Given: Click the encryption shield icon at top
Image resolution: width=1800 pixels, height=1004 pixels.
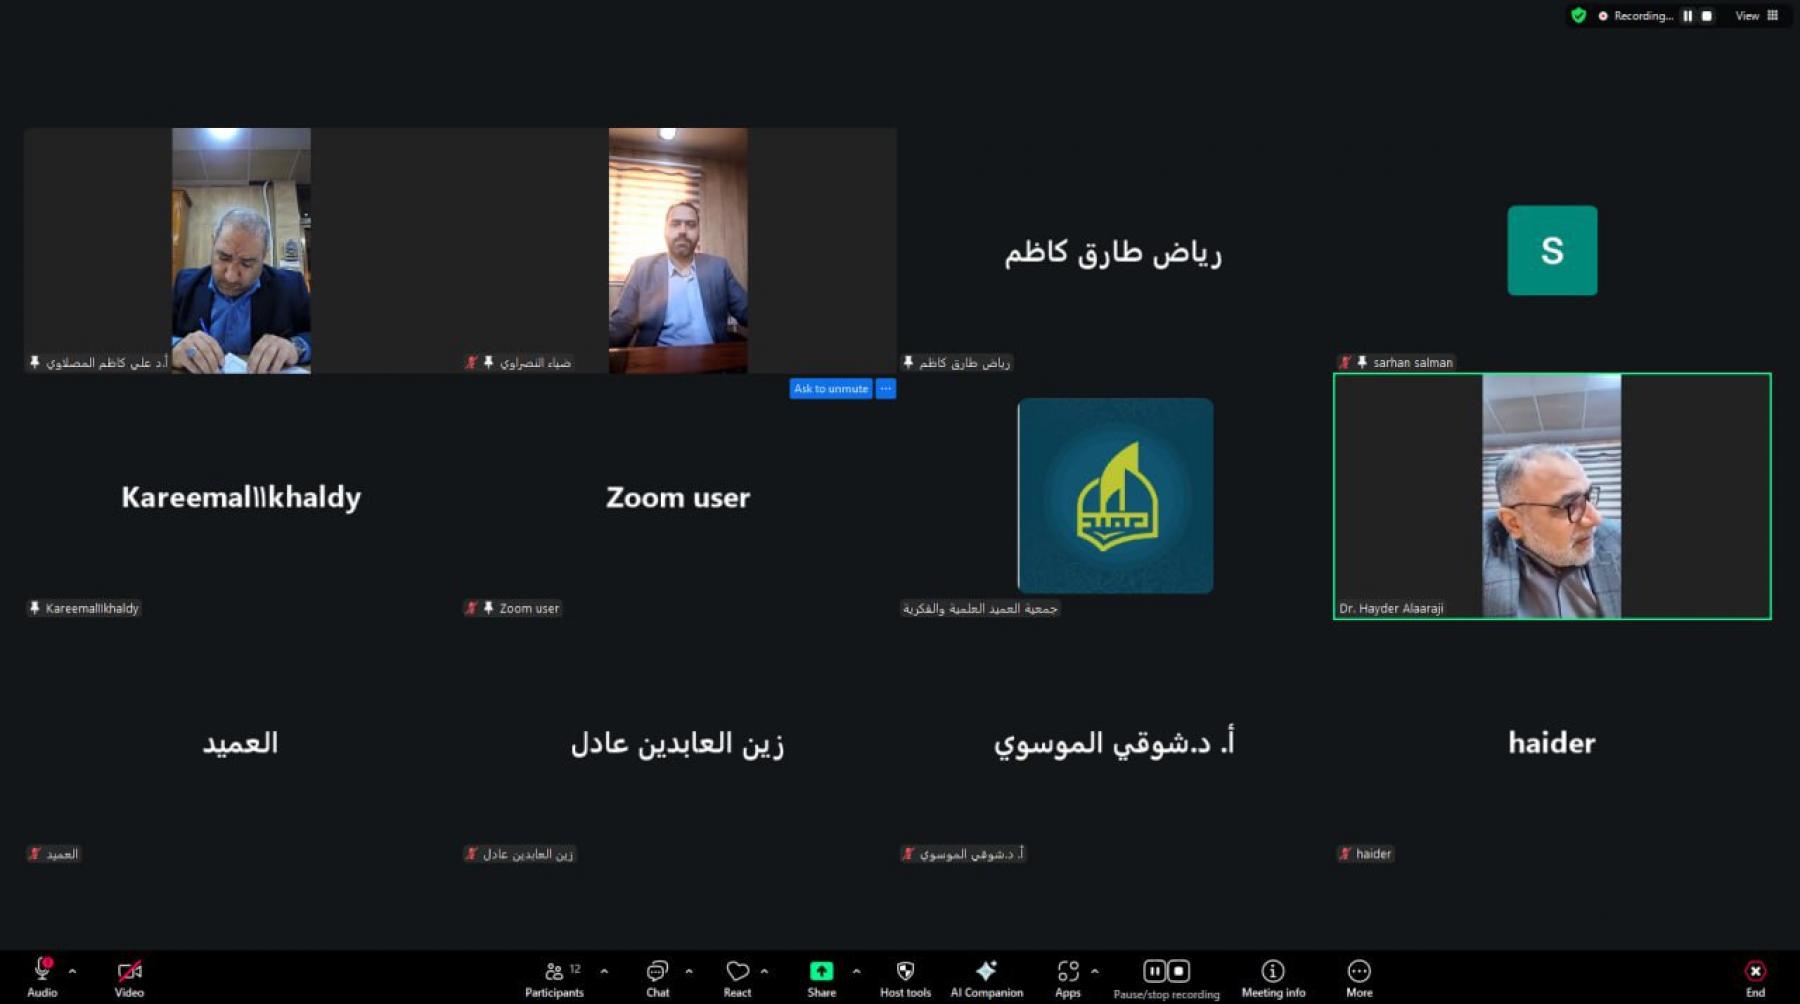Looking at the screenshot, I should pos(1578,16).
